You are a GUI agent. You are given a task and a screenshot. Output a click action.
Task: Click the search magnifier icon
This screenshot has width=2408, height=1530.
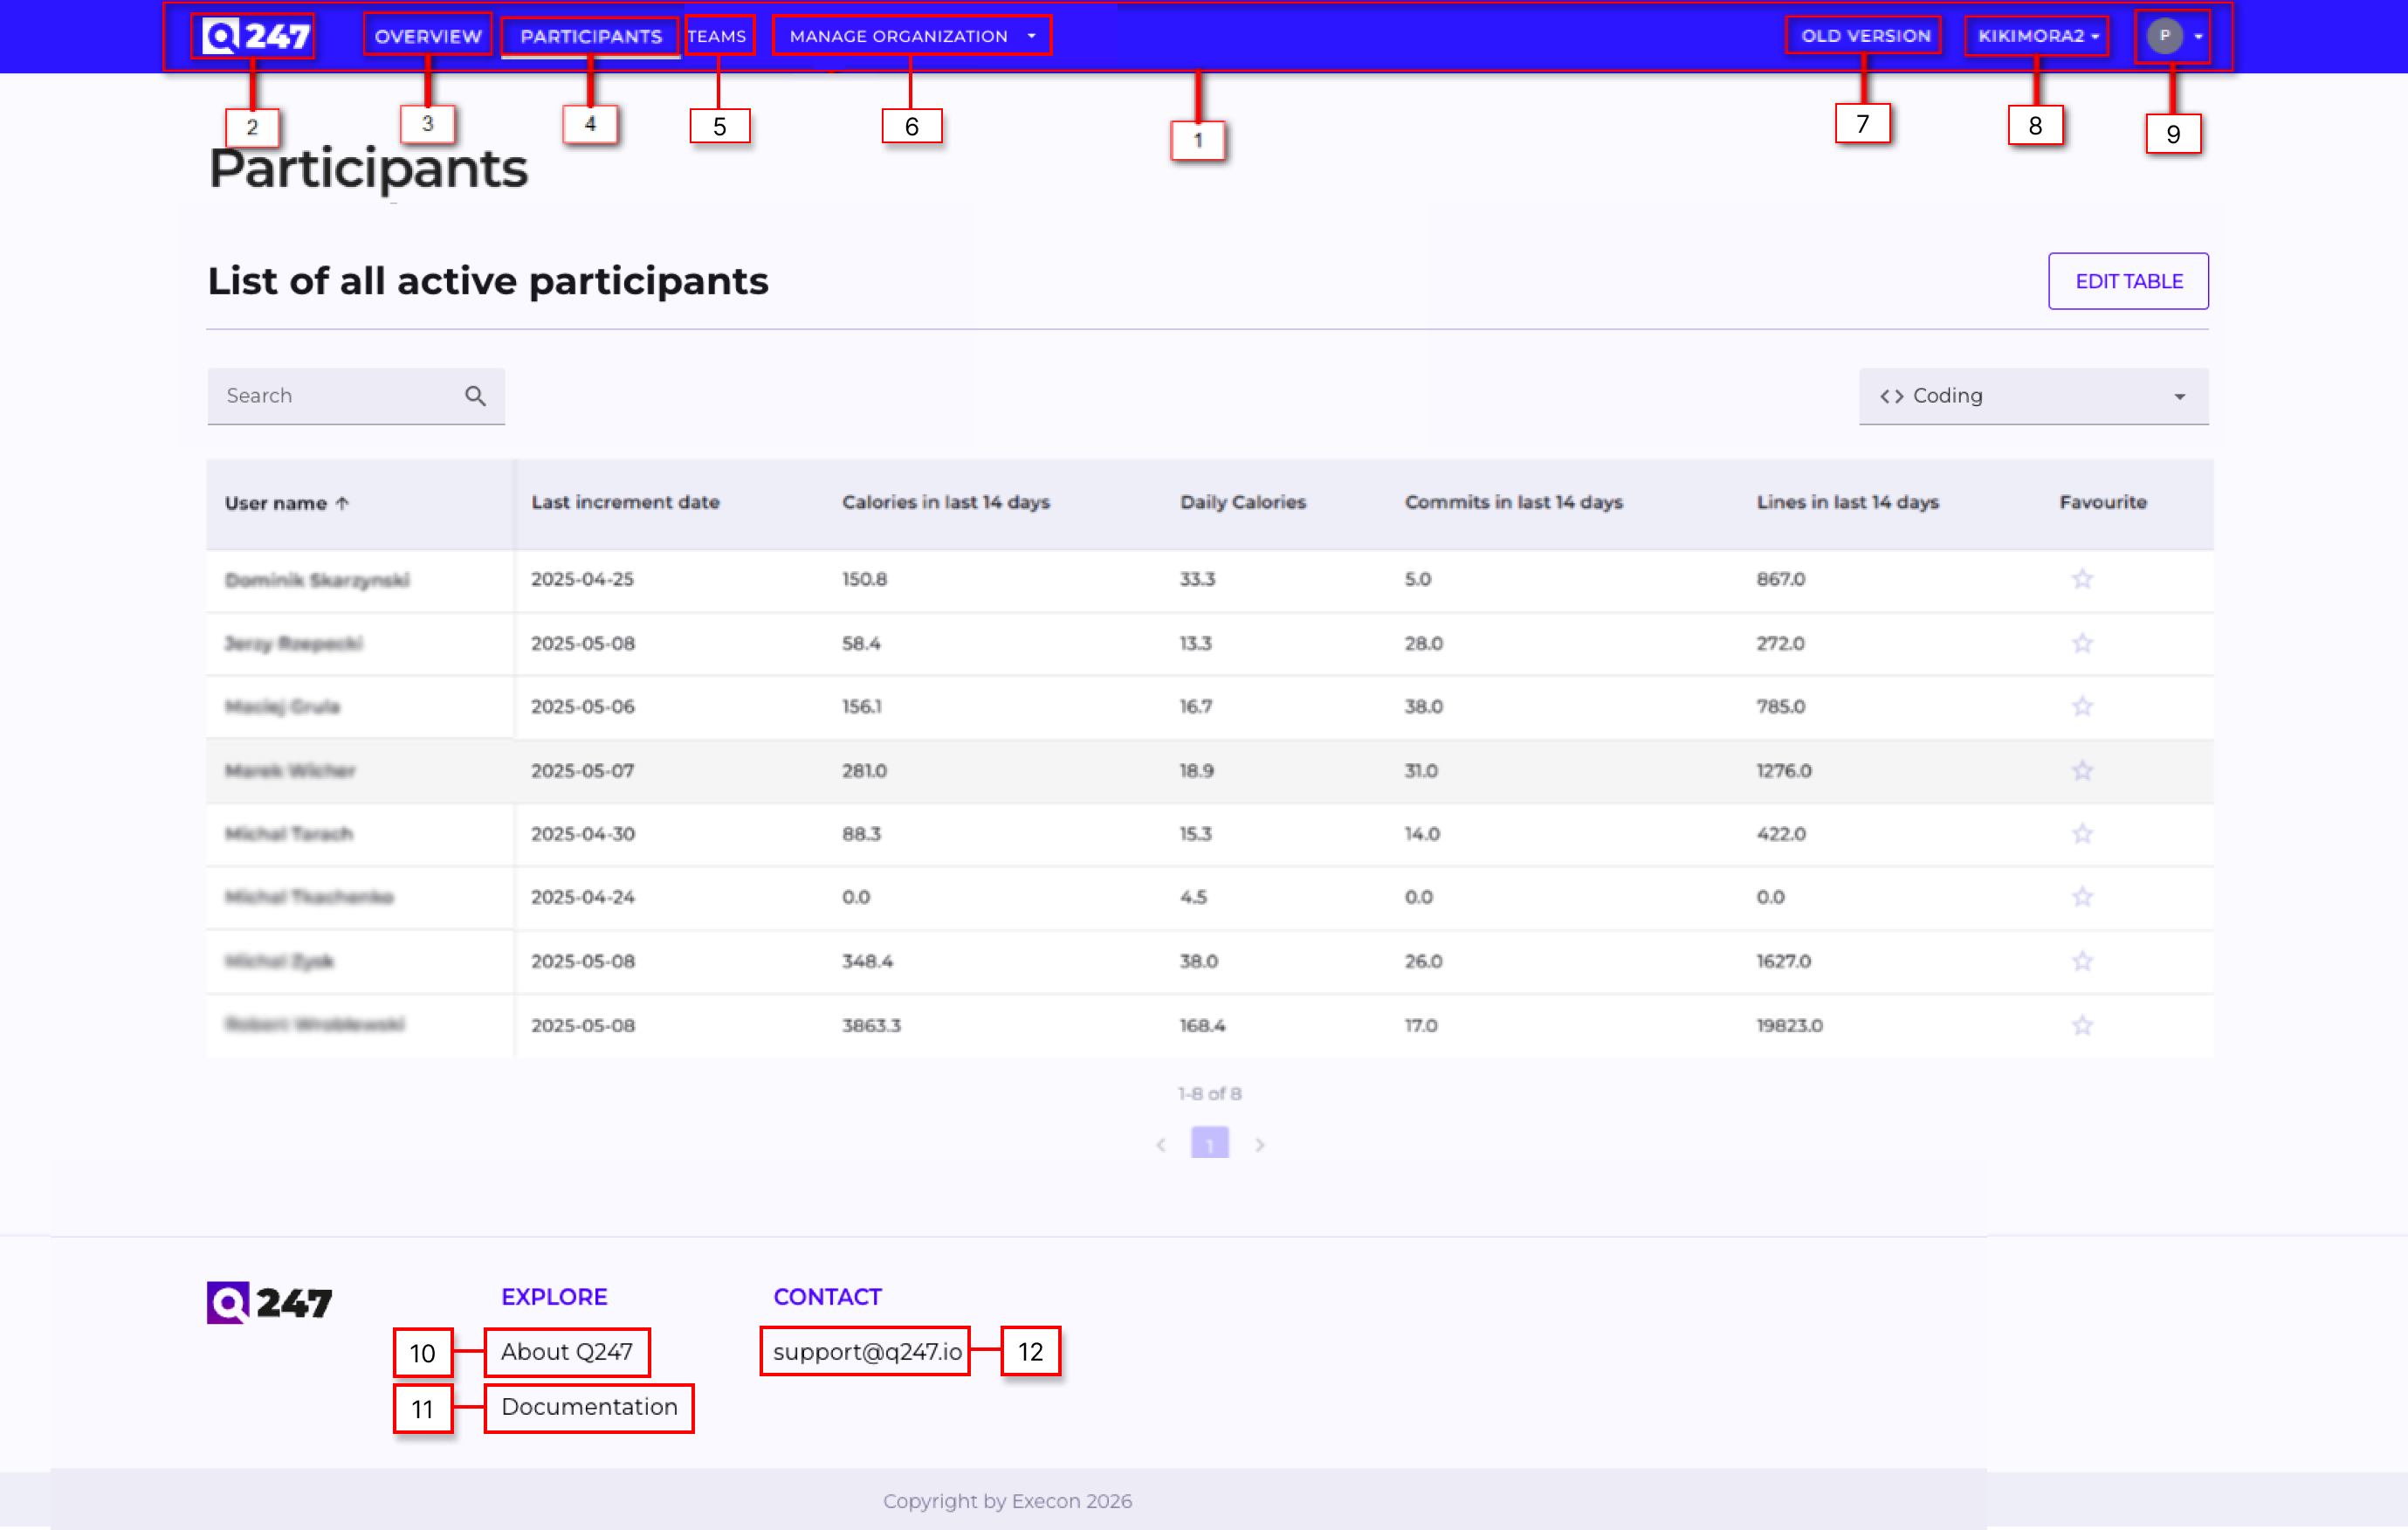coord(475,396)
